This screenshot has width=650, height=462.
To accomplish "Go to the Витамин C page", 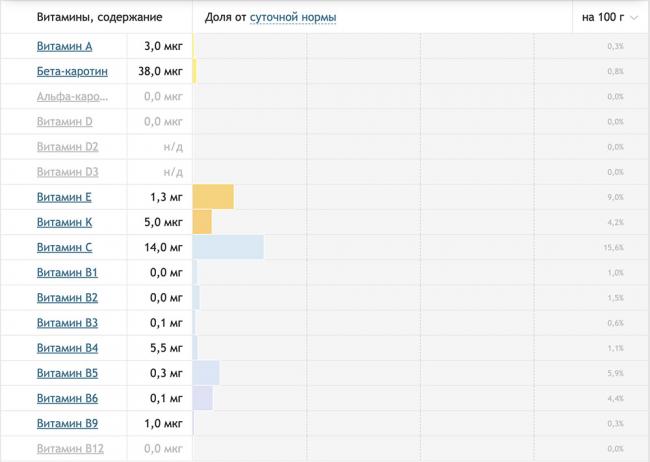I will (64, 247).
